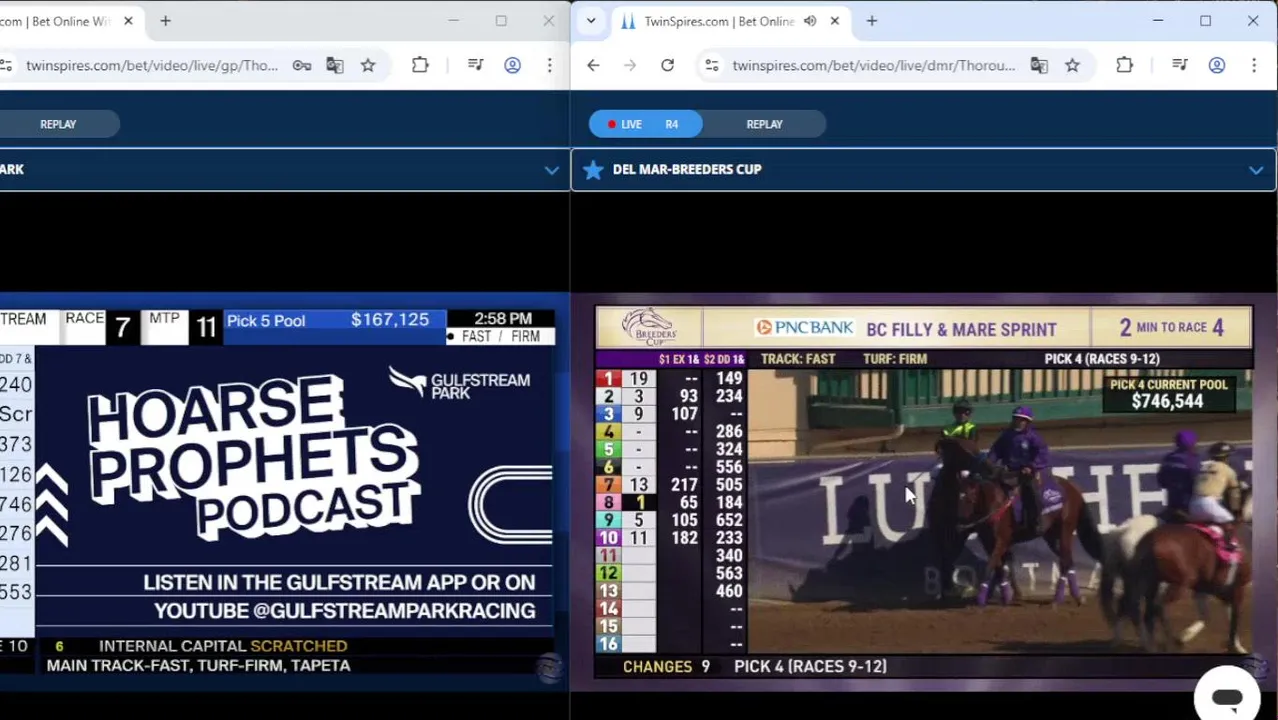Open tab search dropdown in right window

[x=591, y=21]
